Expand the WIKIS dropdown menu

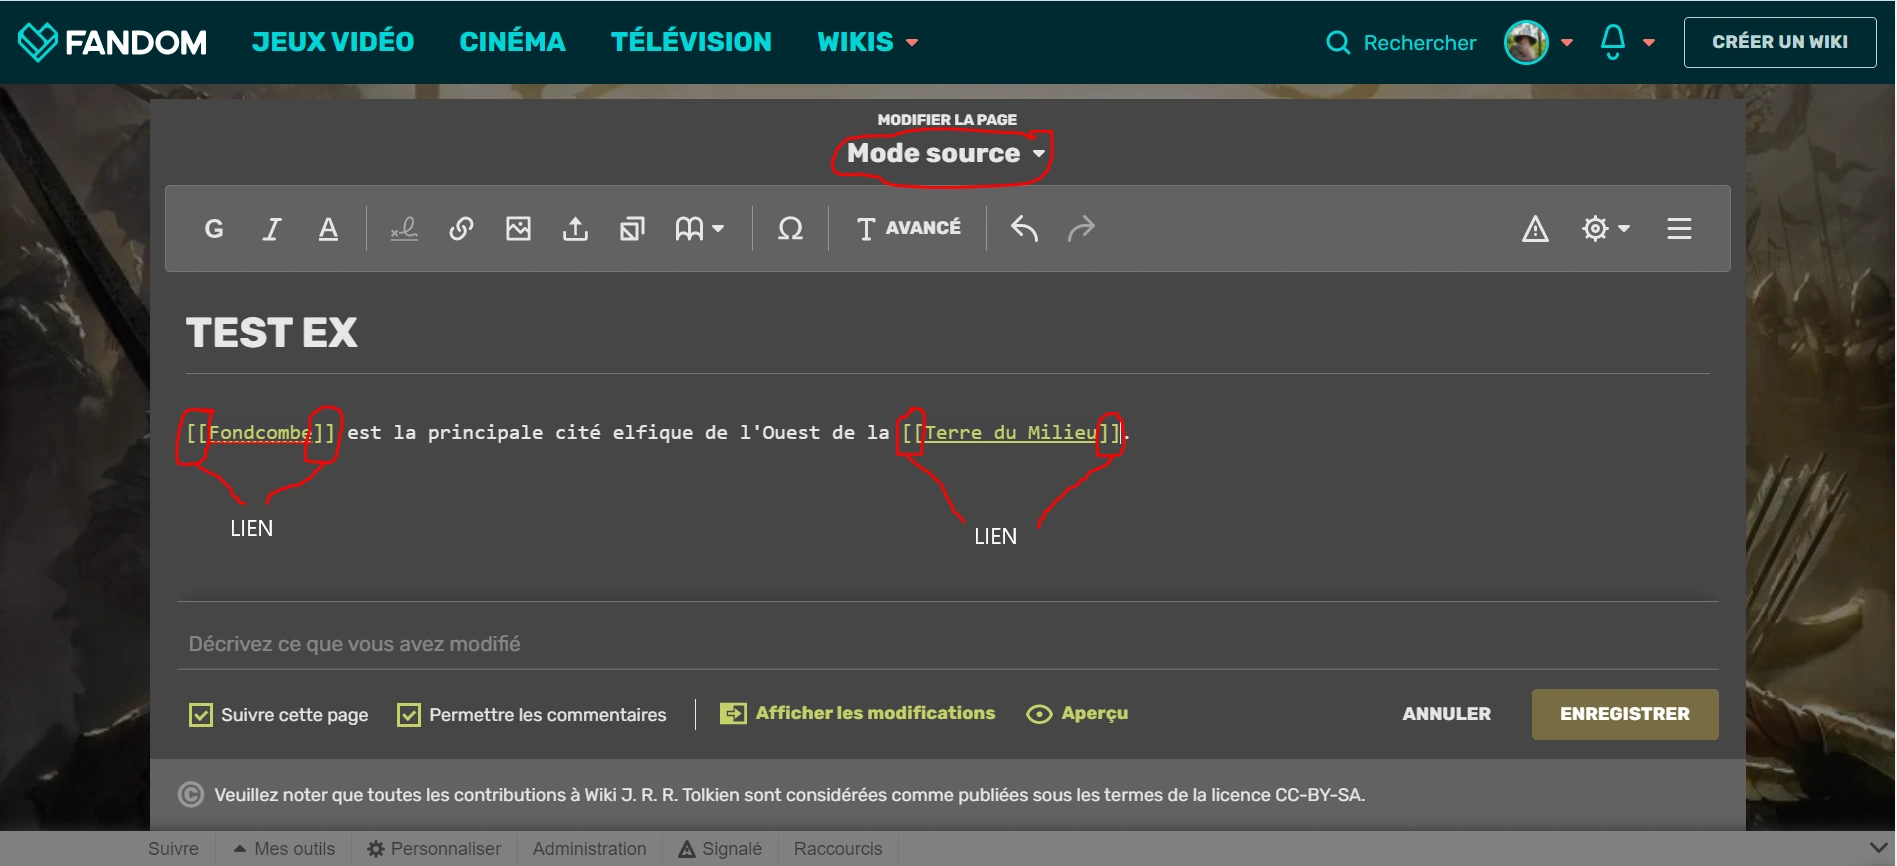coord(868,42)
